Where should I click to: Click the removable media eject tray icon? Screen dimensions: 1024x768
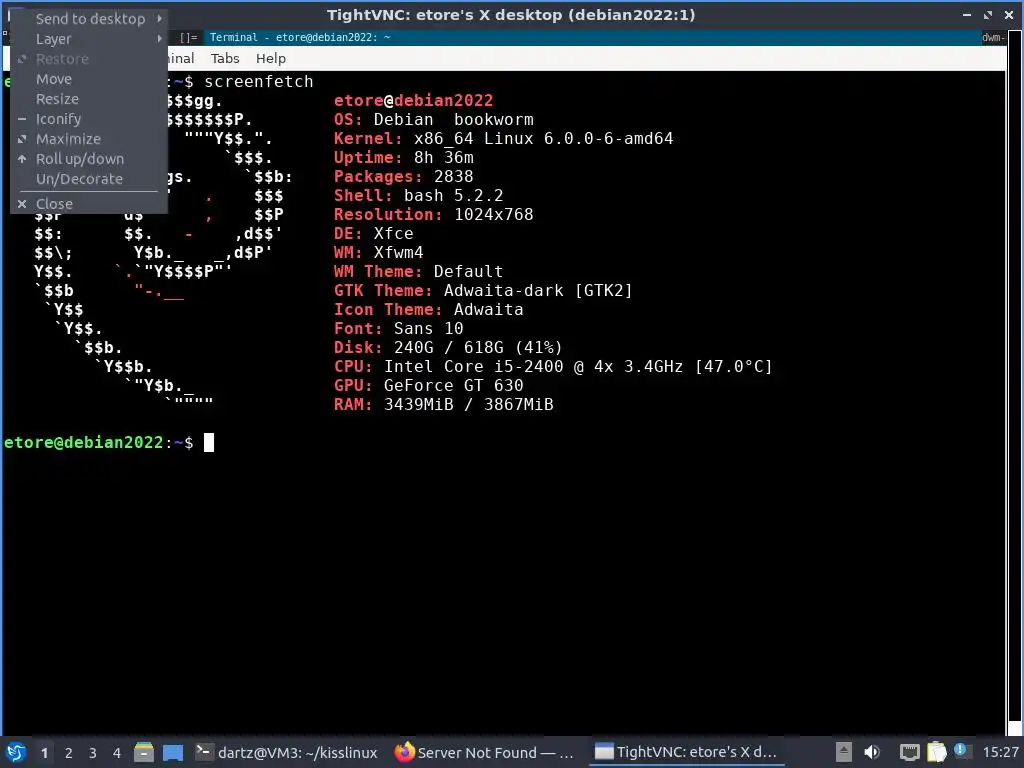coord(844,752)
